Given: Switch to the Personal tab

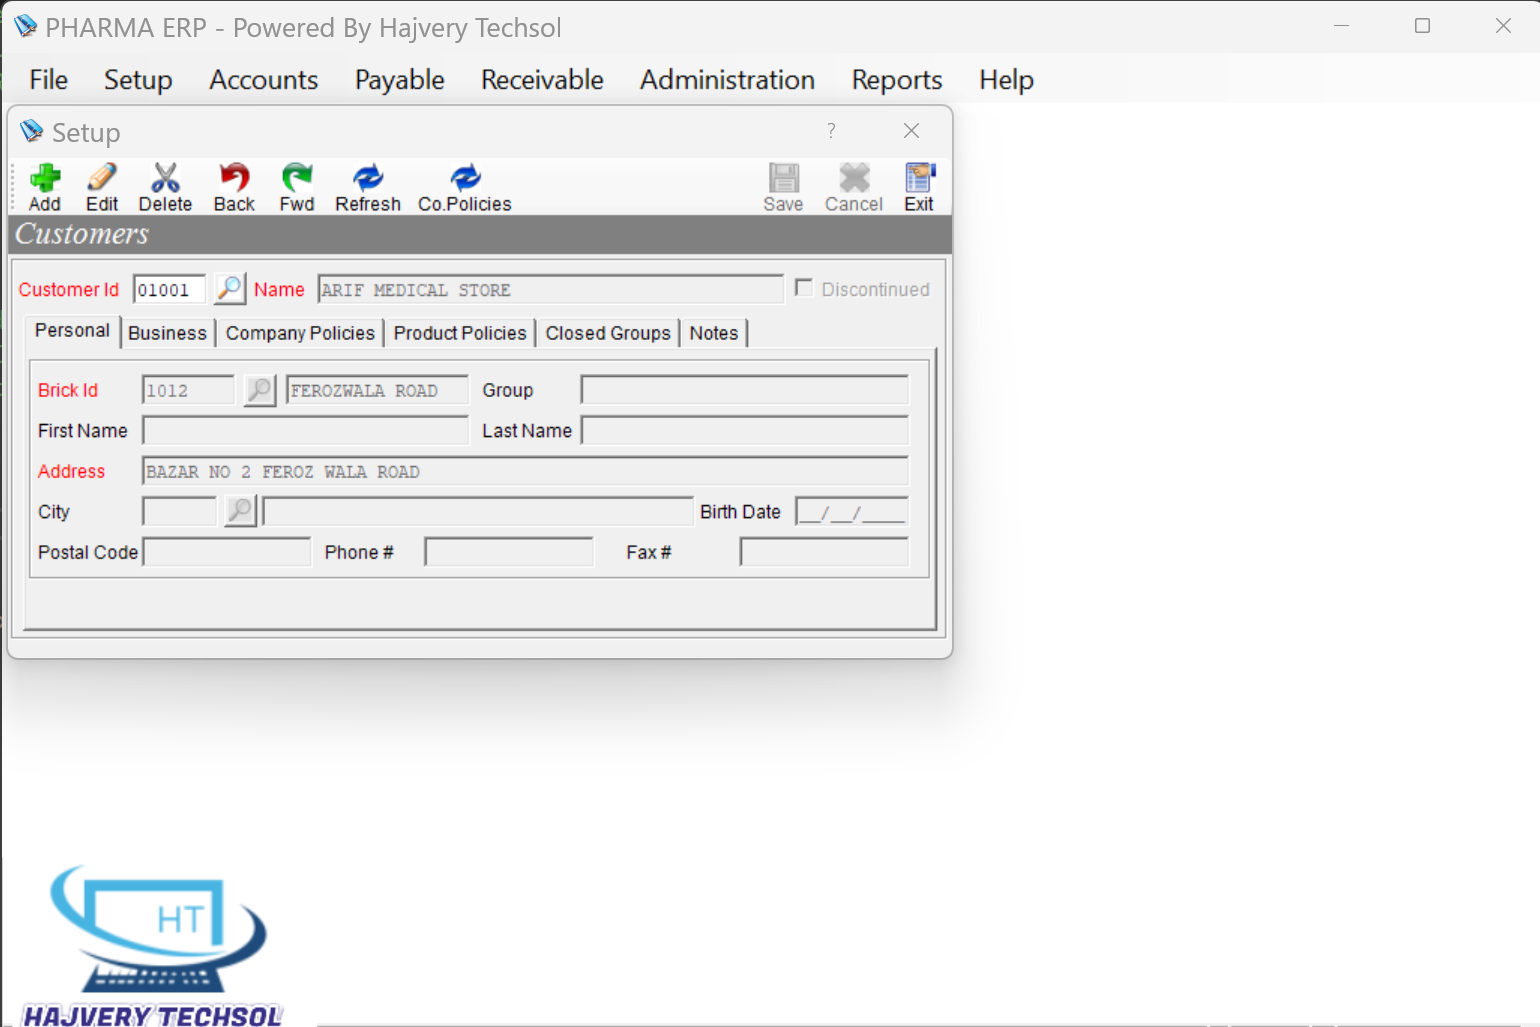Looking at the screenshot, I should 72,331.
